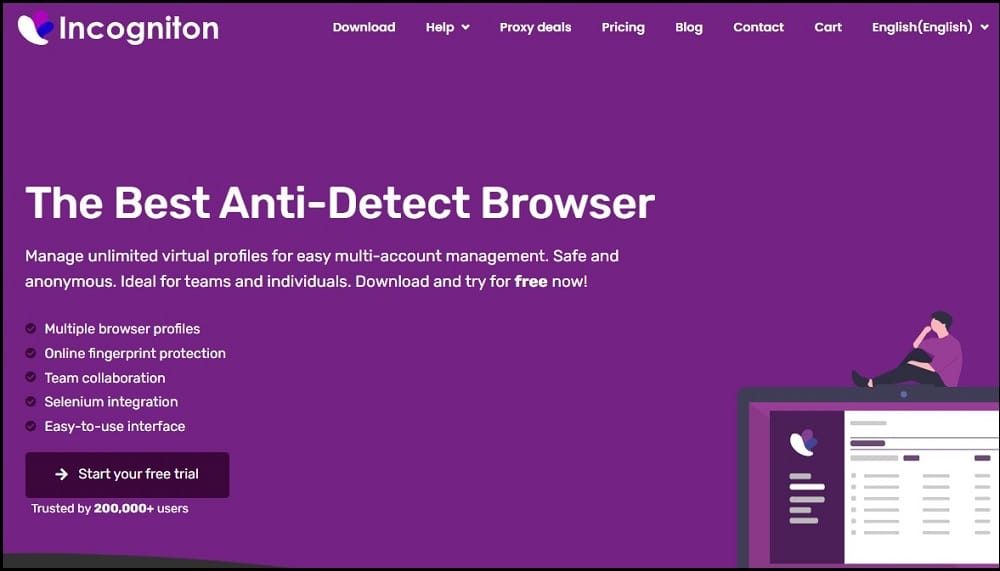The image size is (1000, 571).
Task: Click the "Selenium integration" text
Action: [111, 402]
